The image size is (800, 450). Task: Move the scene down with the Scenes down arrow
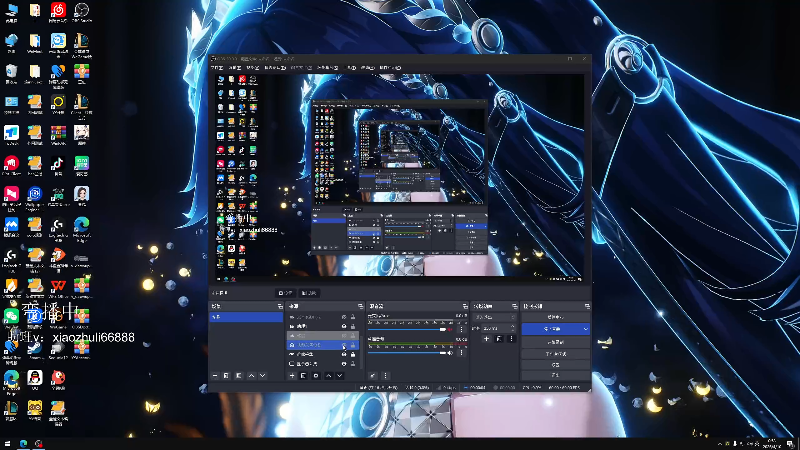click(262, 376)
